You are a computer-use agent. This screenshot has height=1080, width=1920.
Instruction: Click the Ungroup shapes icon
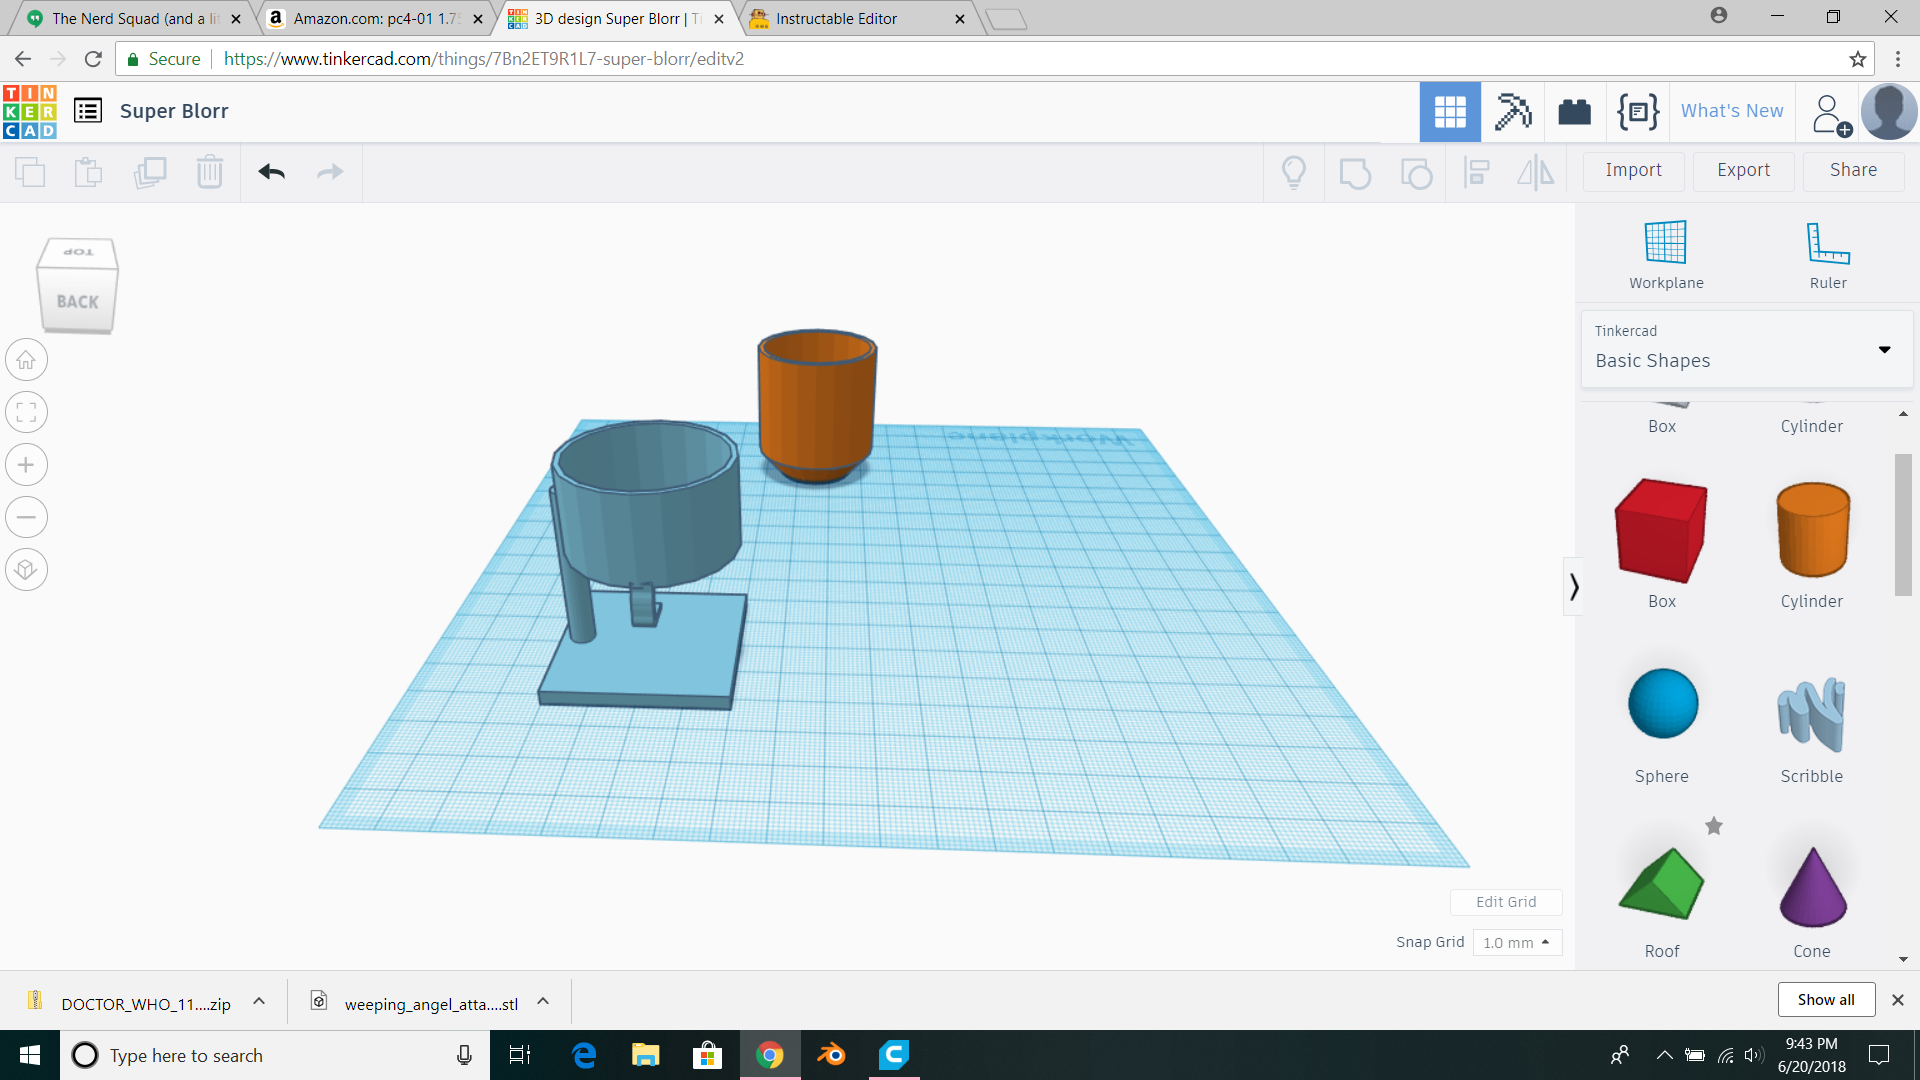pos(1416,172)
